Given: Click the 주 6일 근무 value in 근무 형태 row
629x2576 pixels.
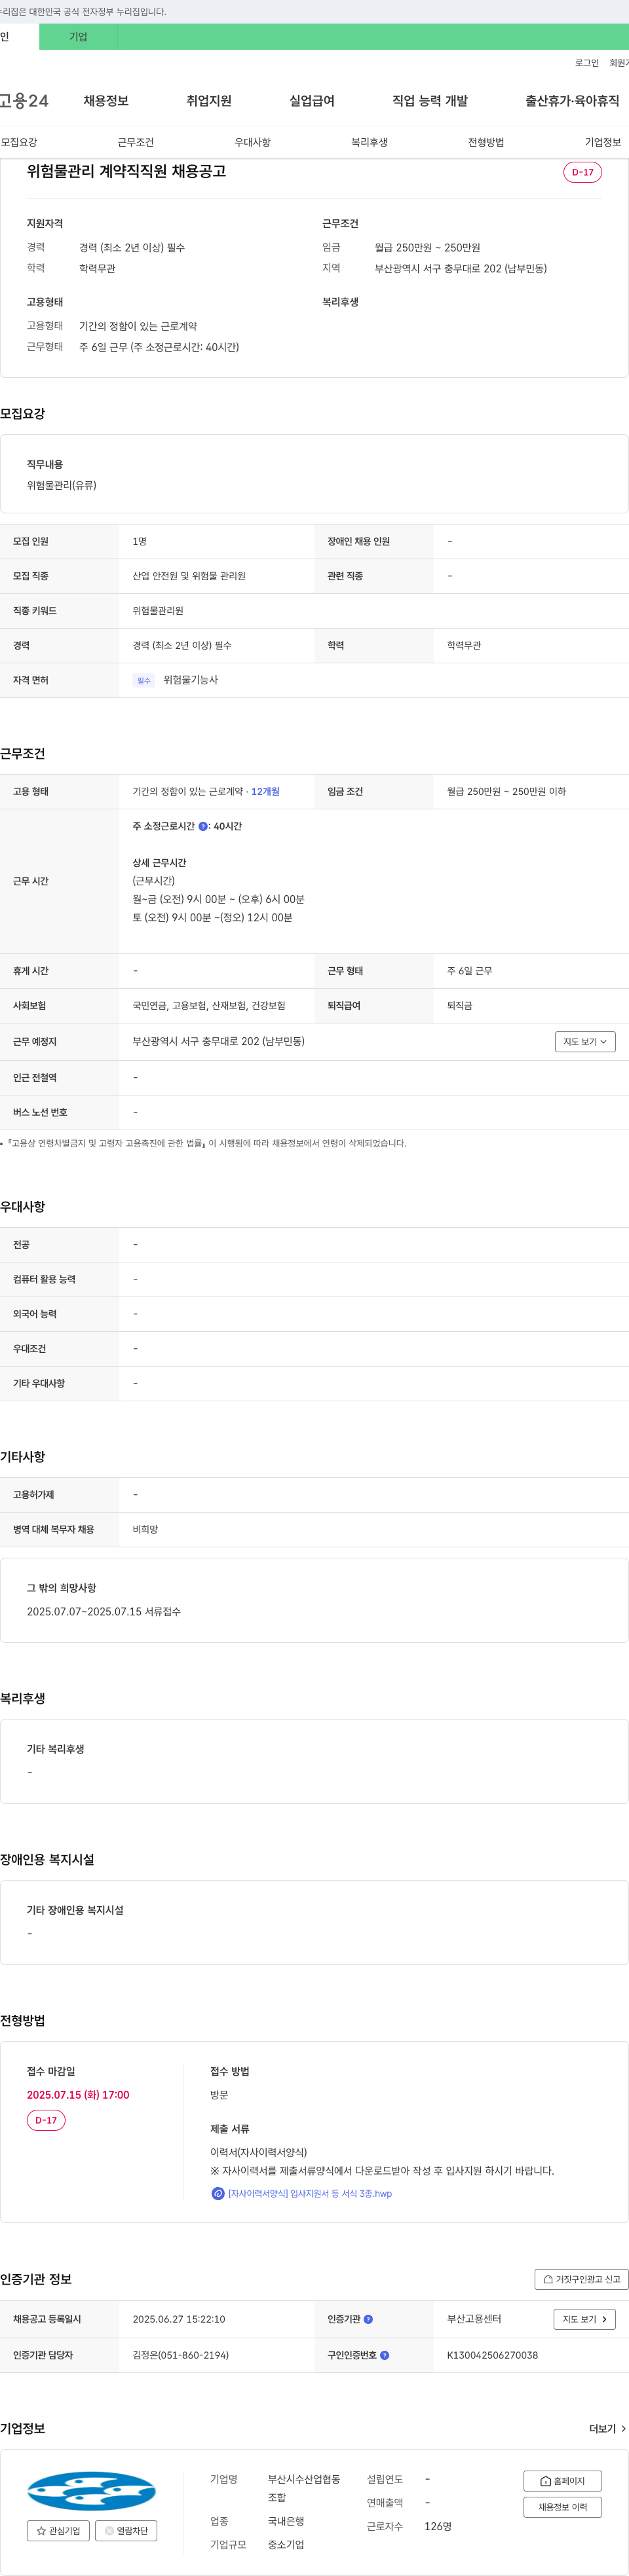Looking at the screenshot, I should (x=469, y=971).
